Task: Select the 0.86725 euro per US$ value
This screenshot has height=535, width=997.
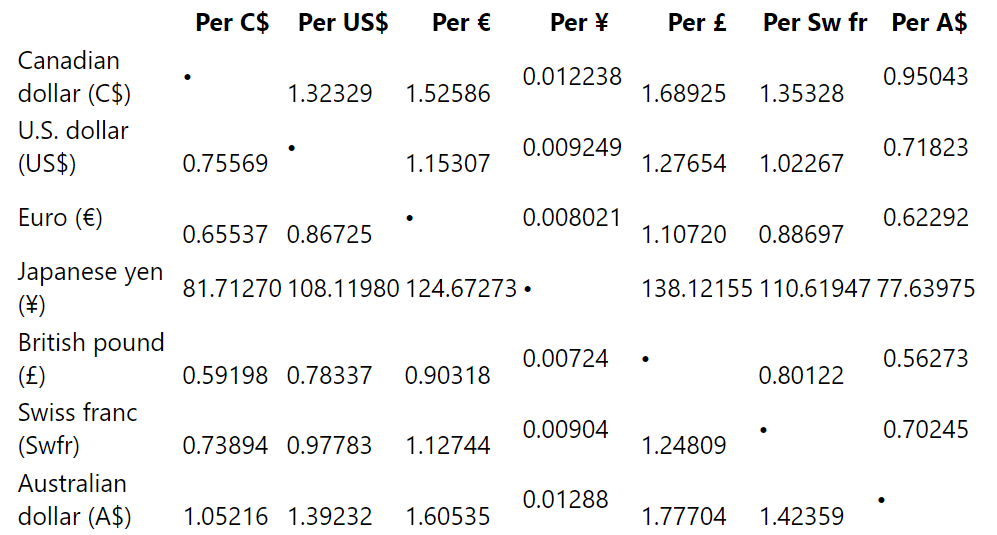Action: coord(330,235)
